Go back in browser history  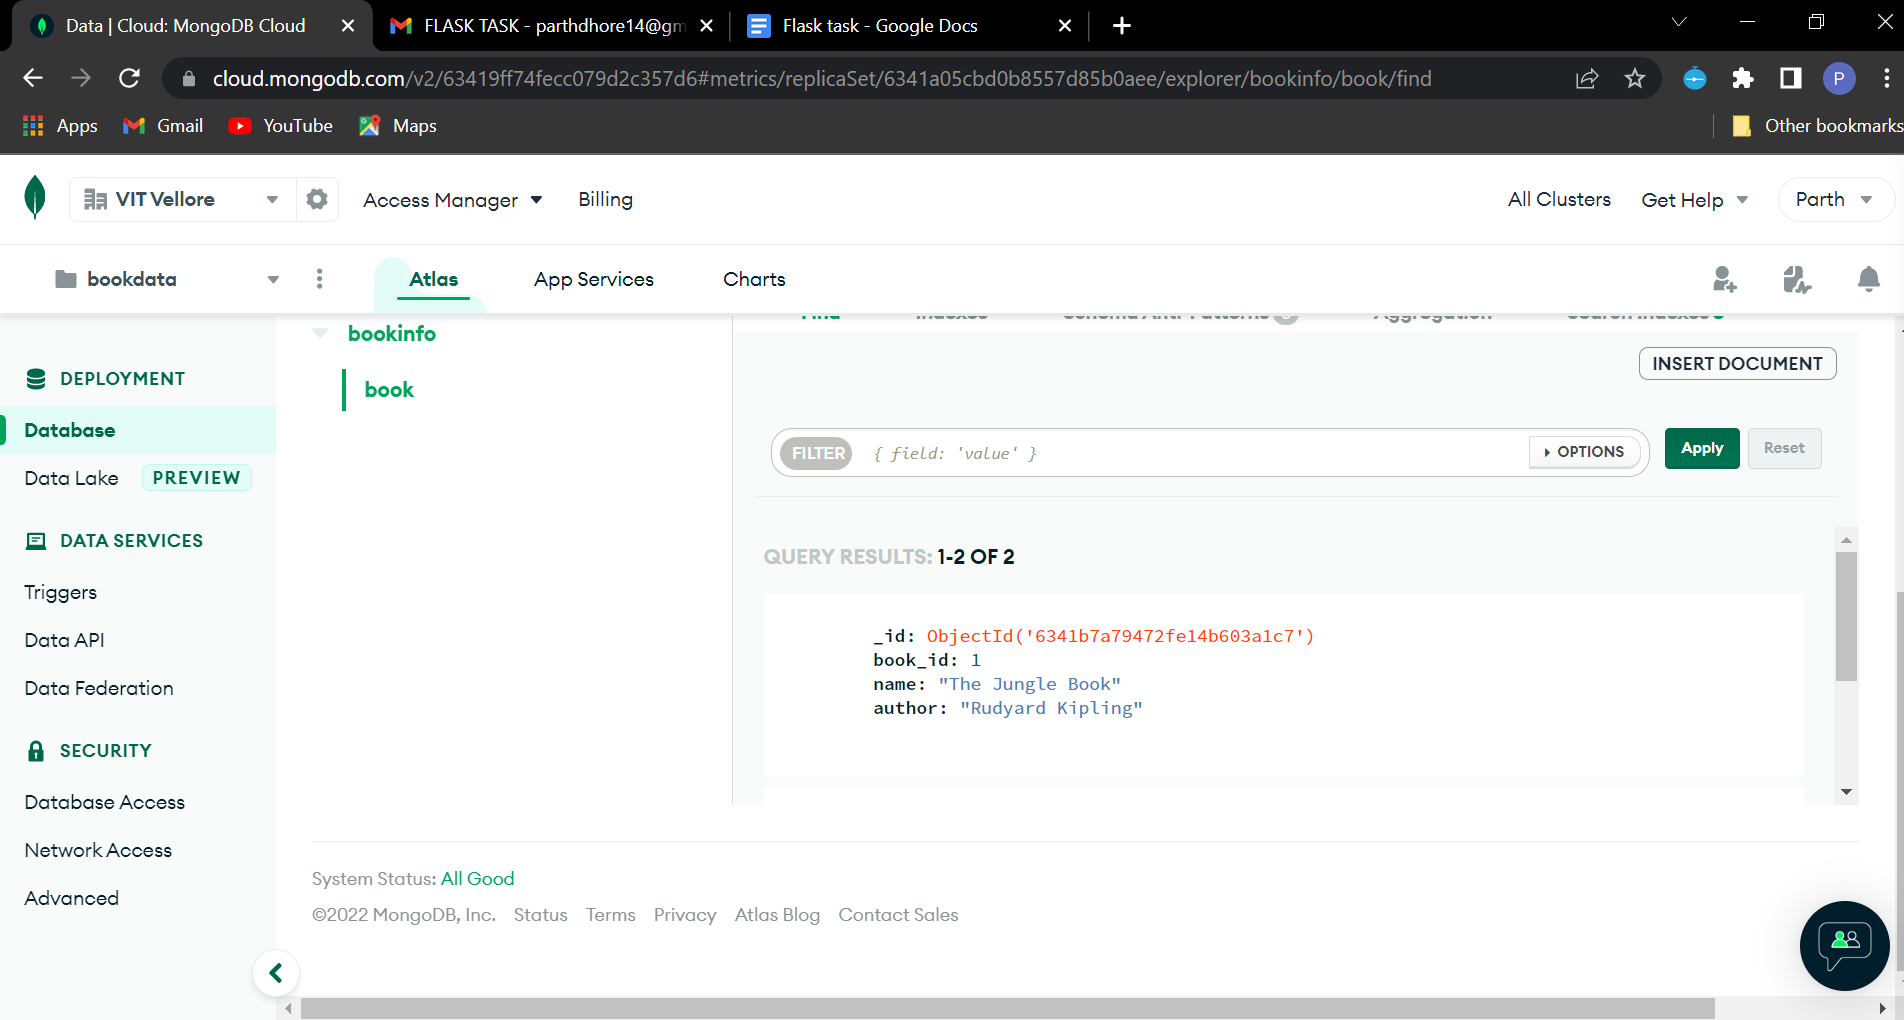33,78
